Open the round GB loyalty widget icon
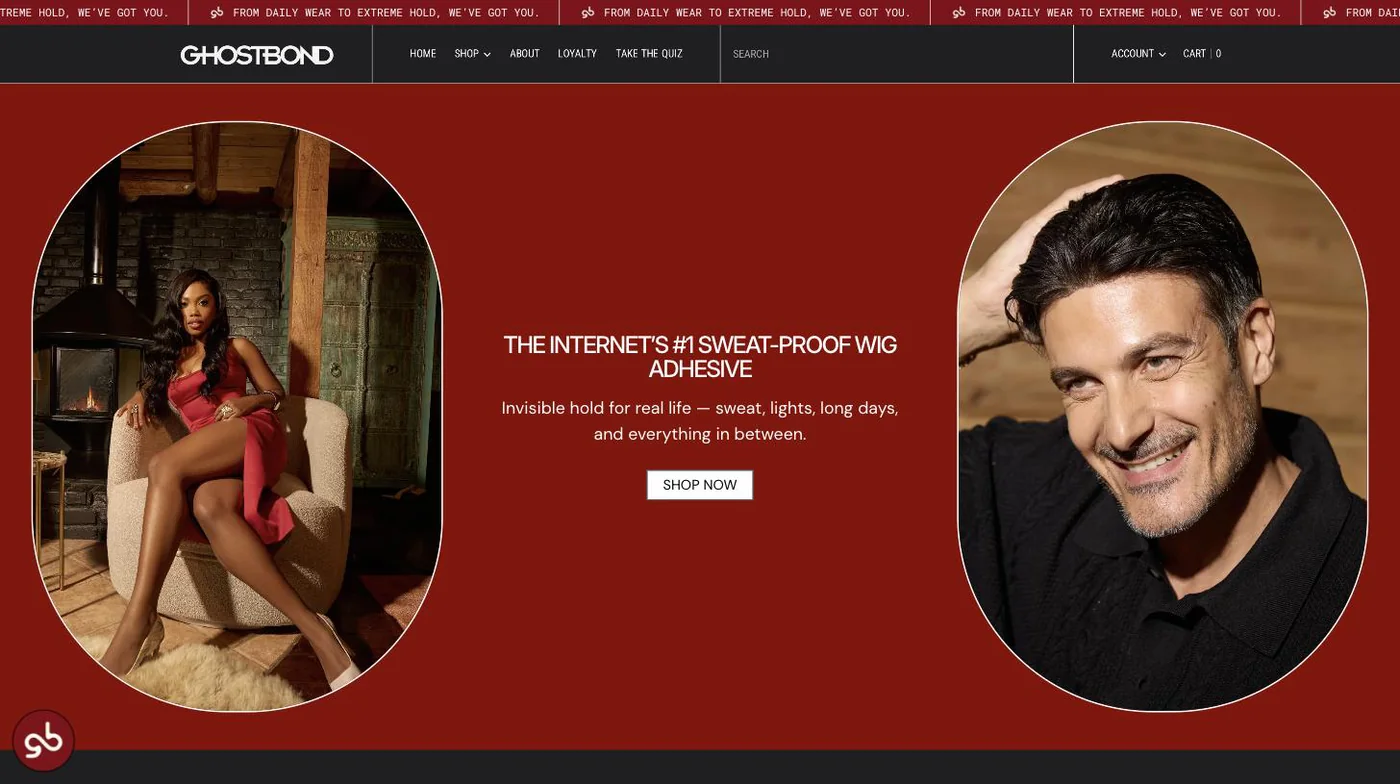This screenshot has height=784, width=1400. point(43,741)
